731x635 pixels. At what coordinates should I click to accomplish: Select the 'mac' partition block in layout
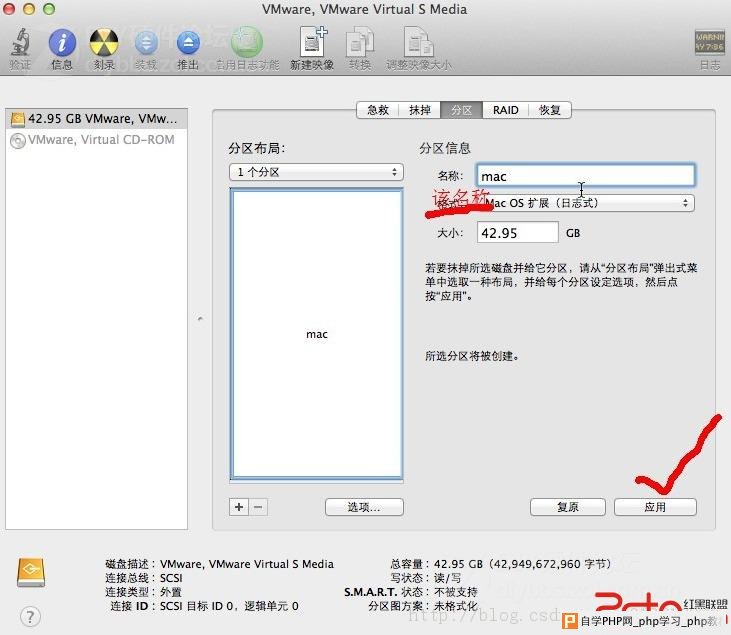pyautogui.click(x=317, y=334)
